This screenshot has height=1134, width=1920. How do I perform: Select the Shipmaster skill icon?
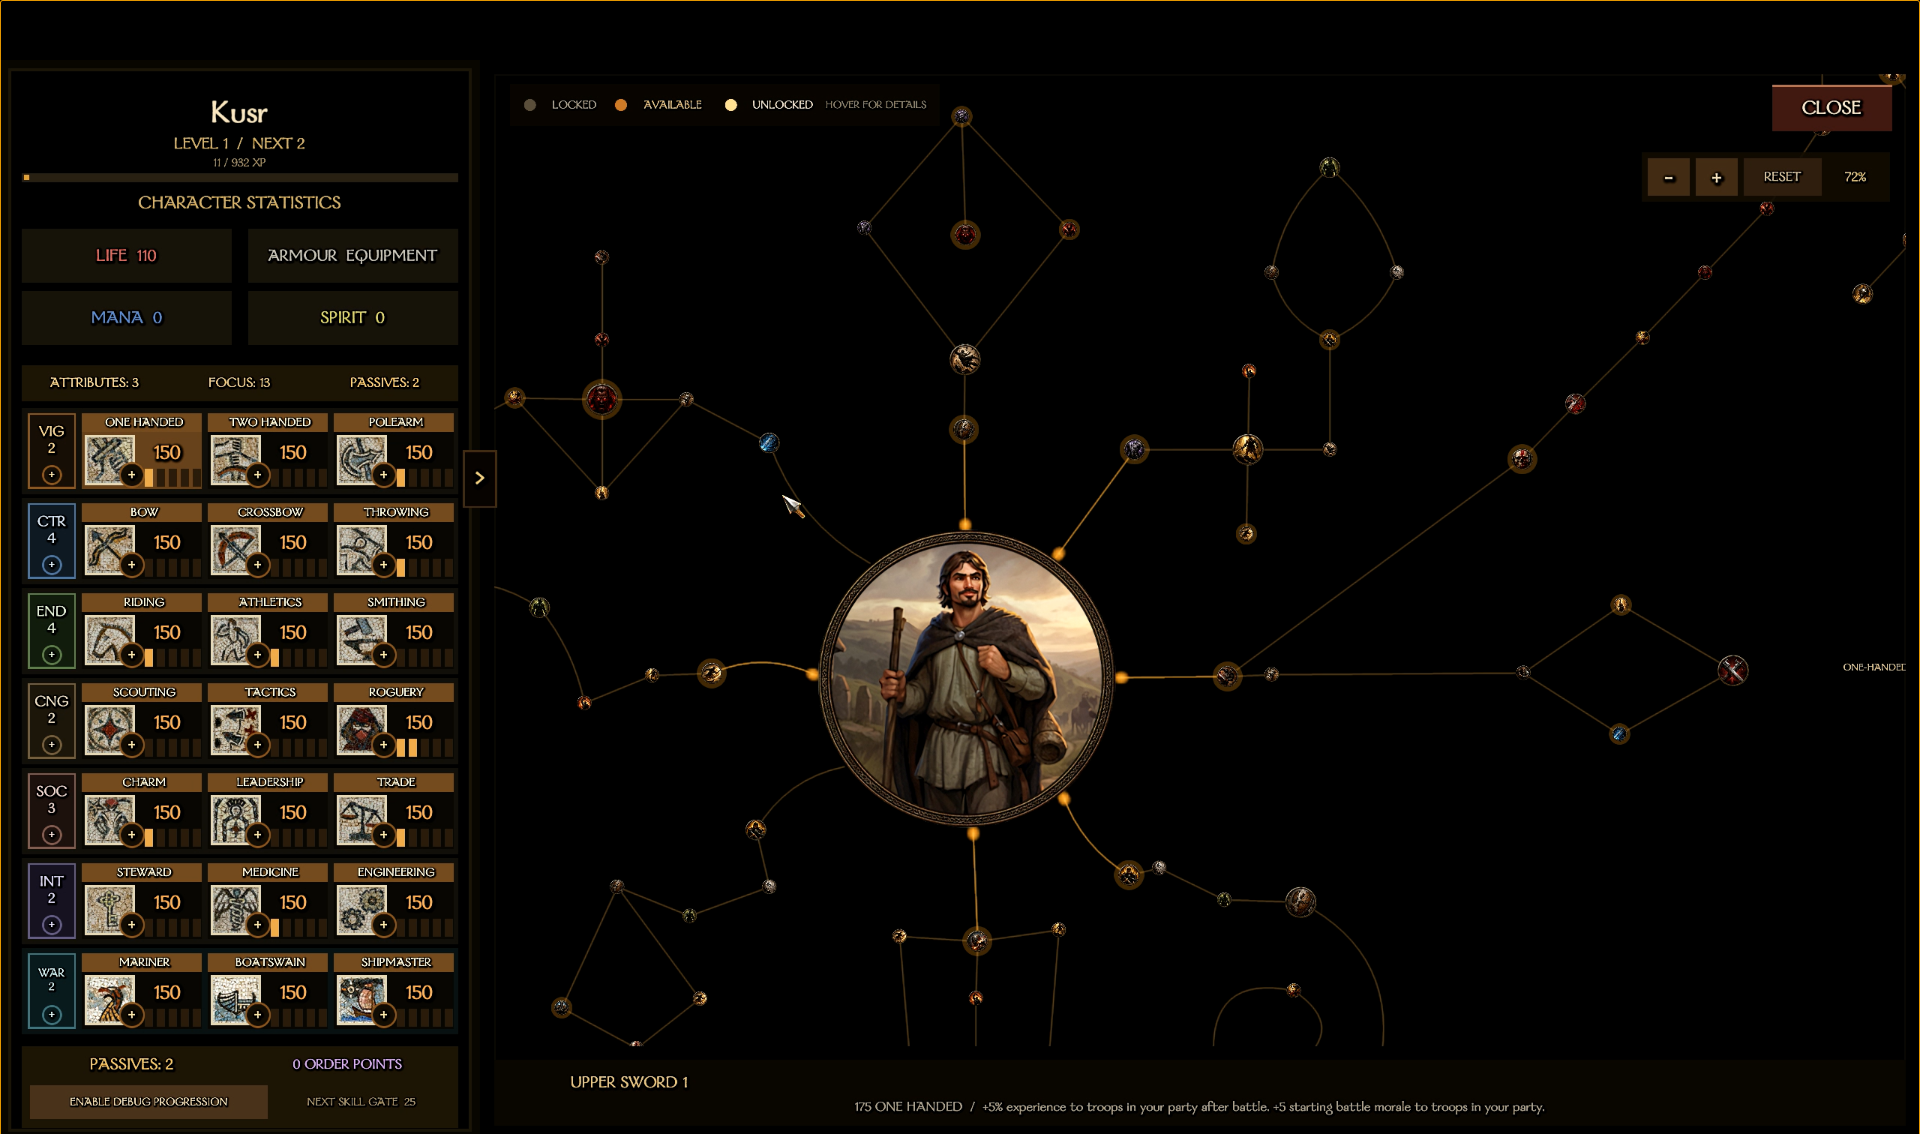click(x=361, y=999)
